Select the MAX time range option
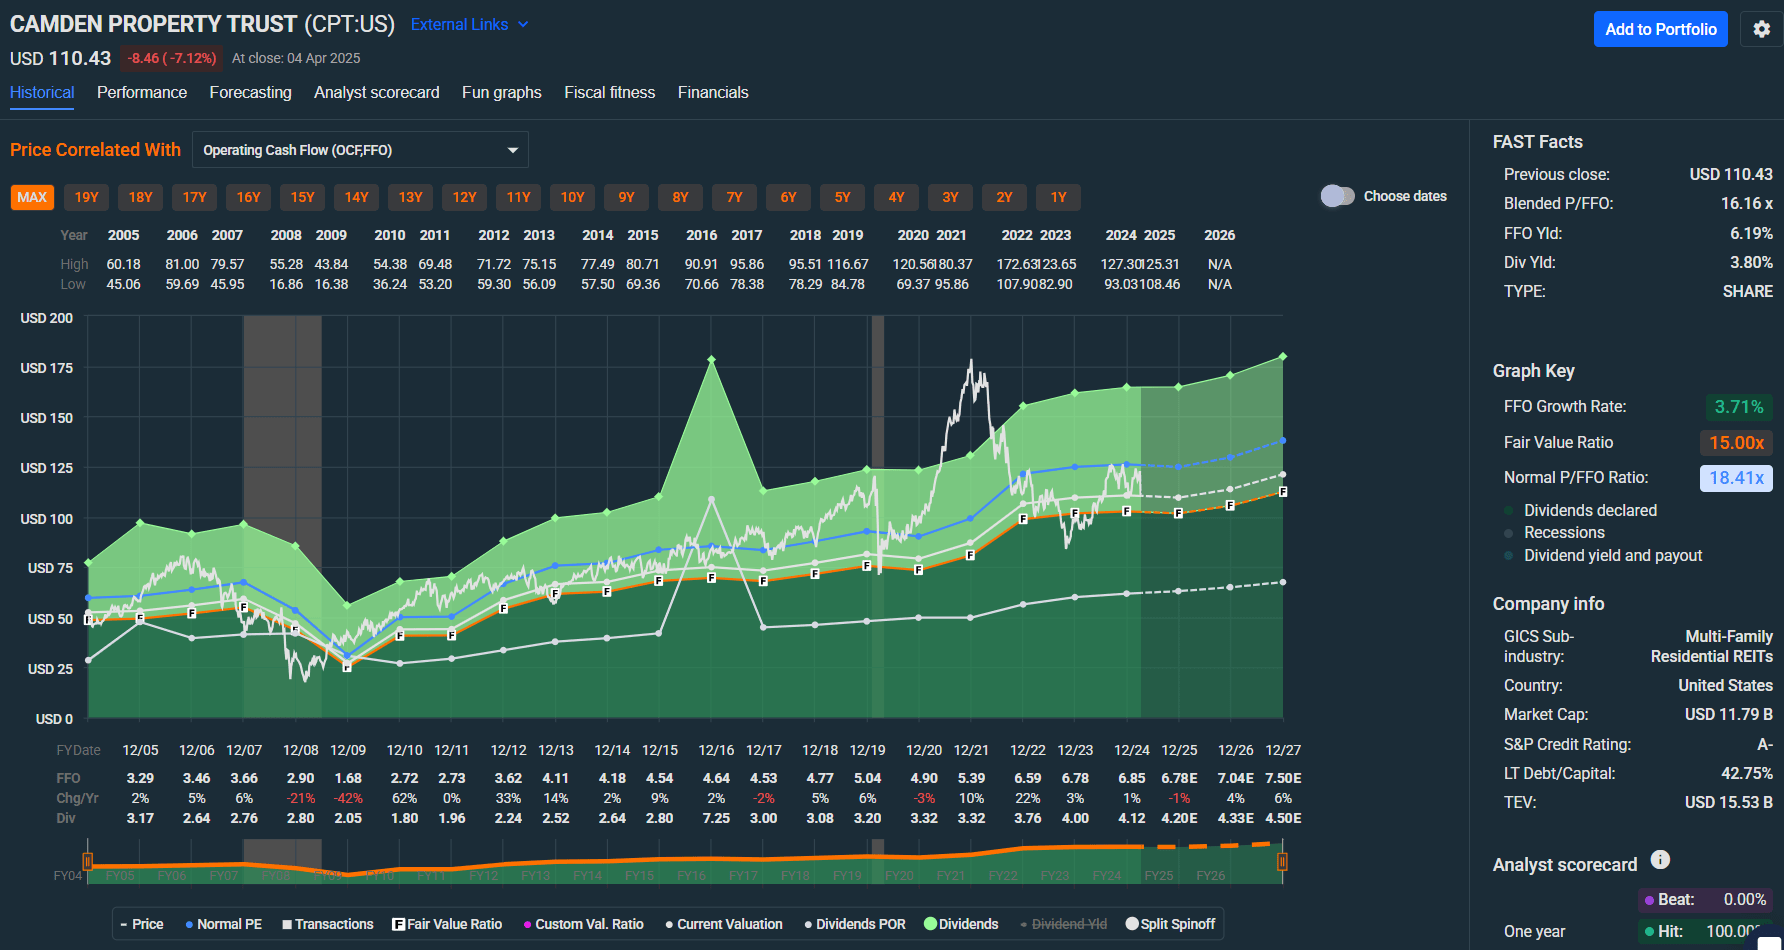The image size is (1784, 950). pos(32,197)
